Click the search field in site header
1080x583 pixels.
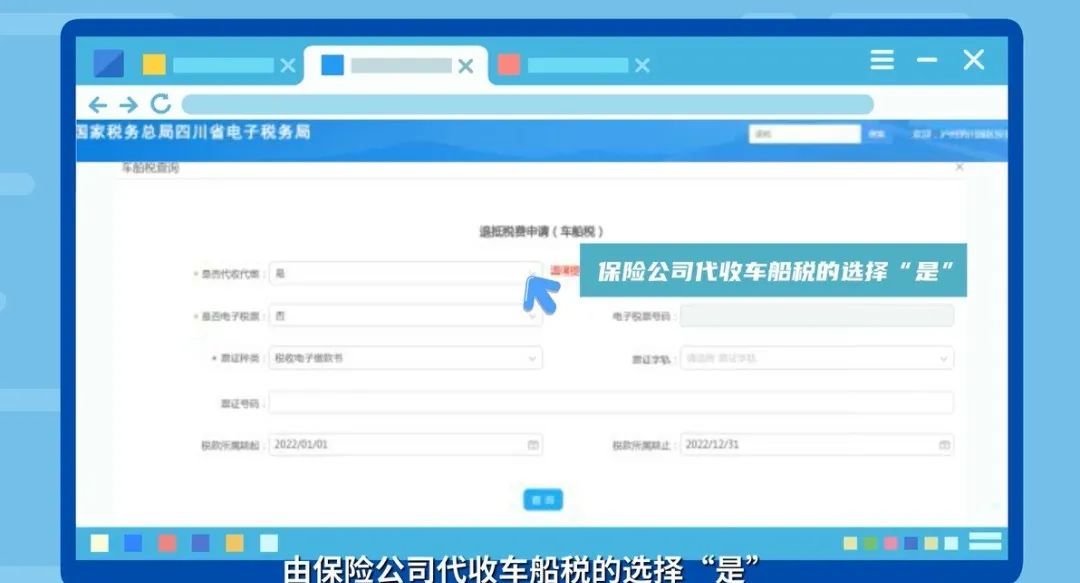[804, 134]
